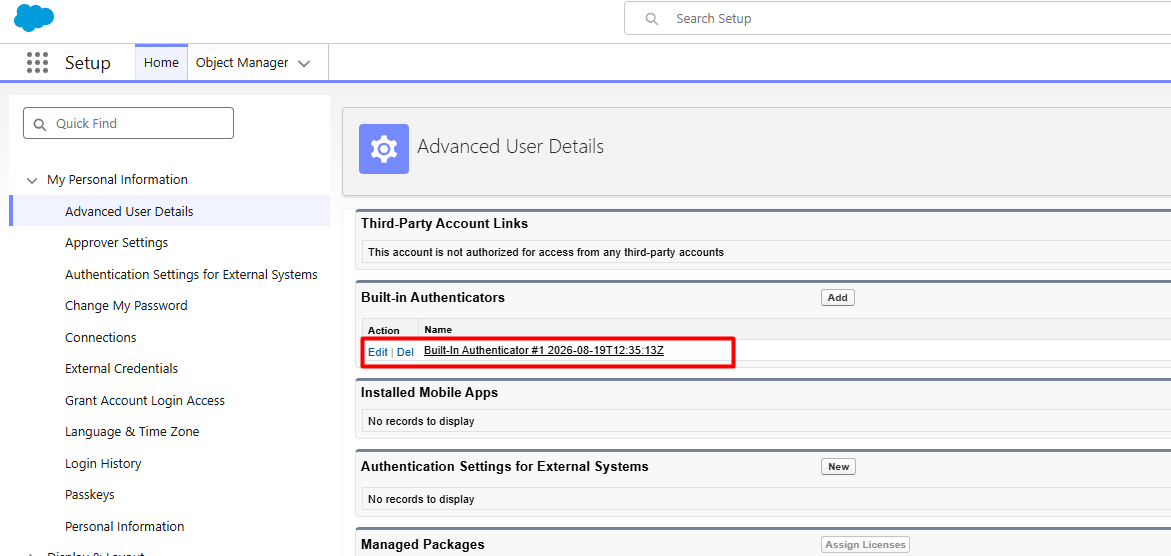
Task: Click the Assign Licenses button
Action: pyautogui.click(x=866, y=545)
